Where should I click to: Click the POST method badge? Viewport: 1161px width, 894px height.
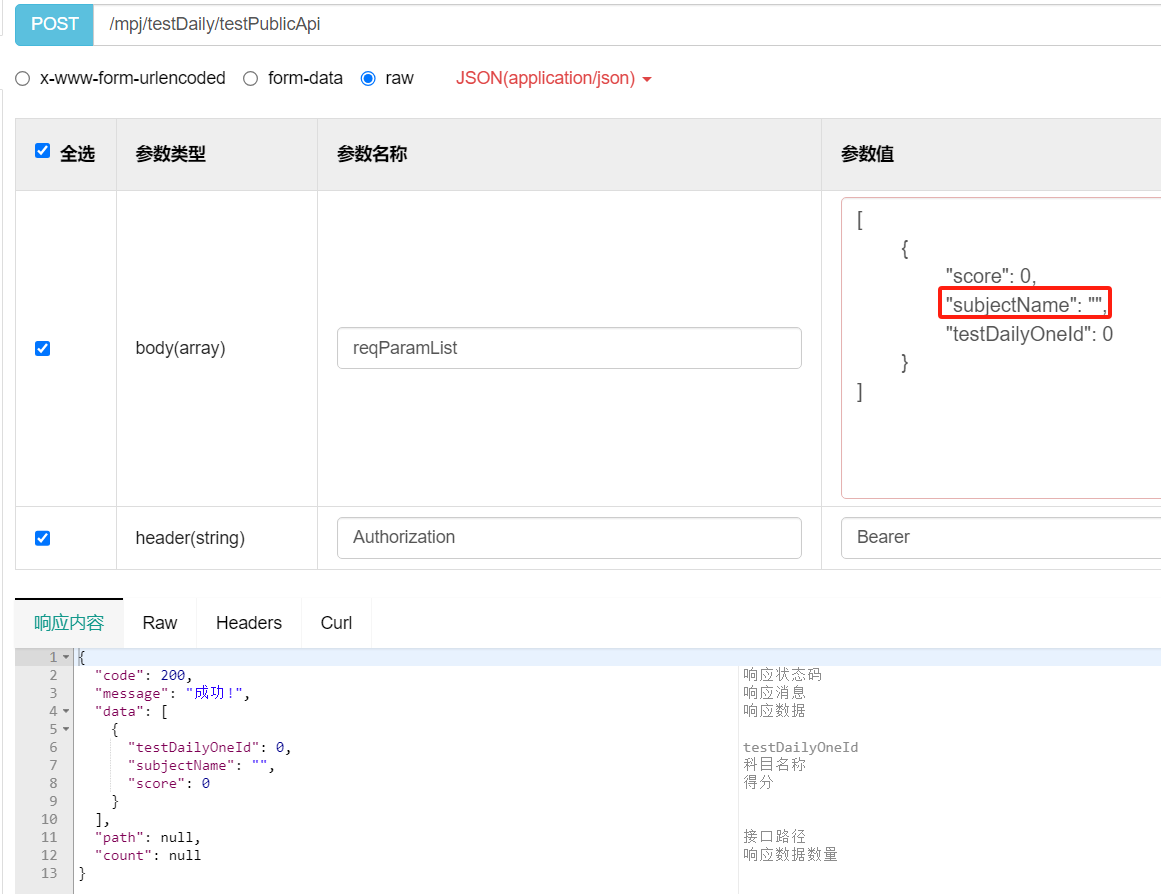click(54, 24)
